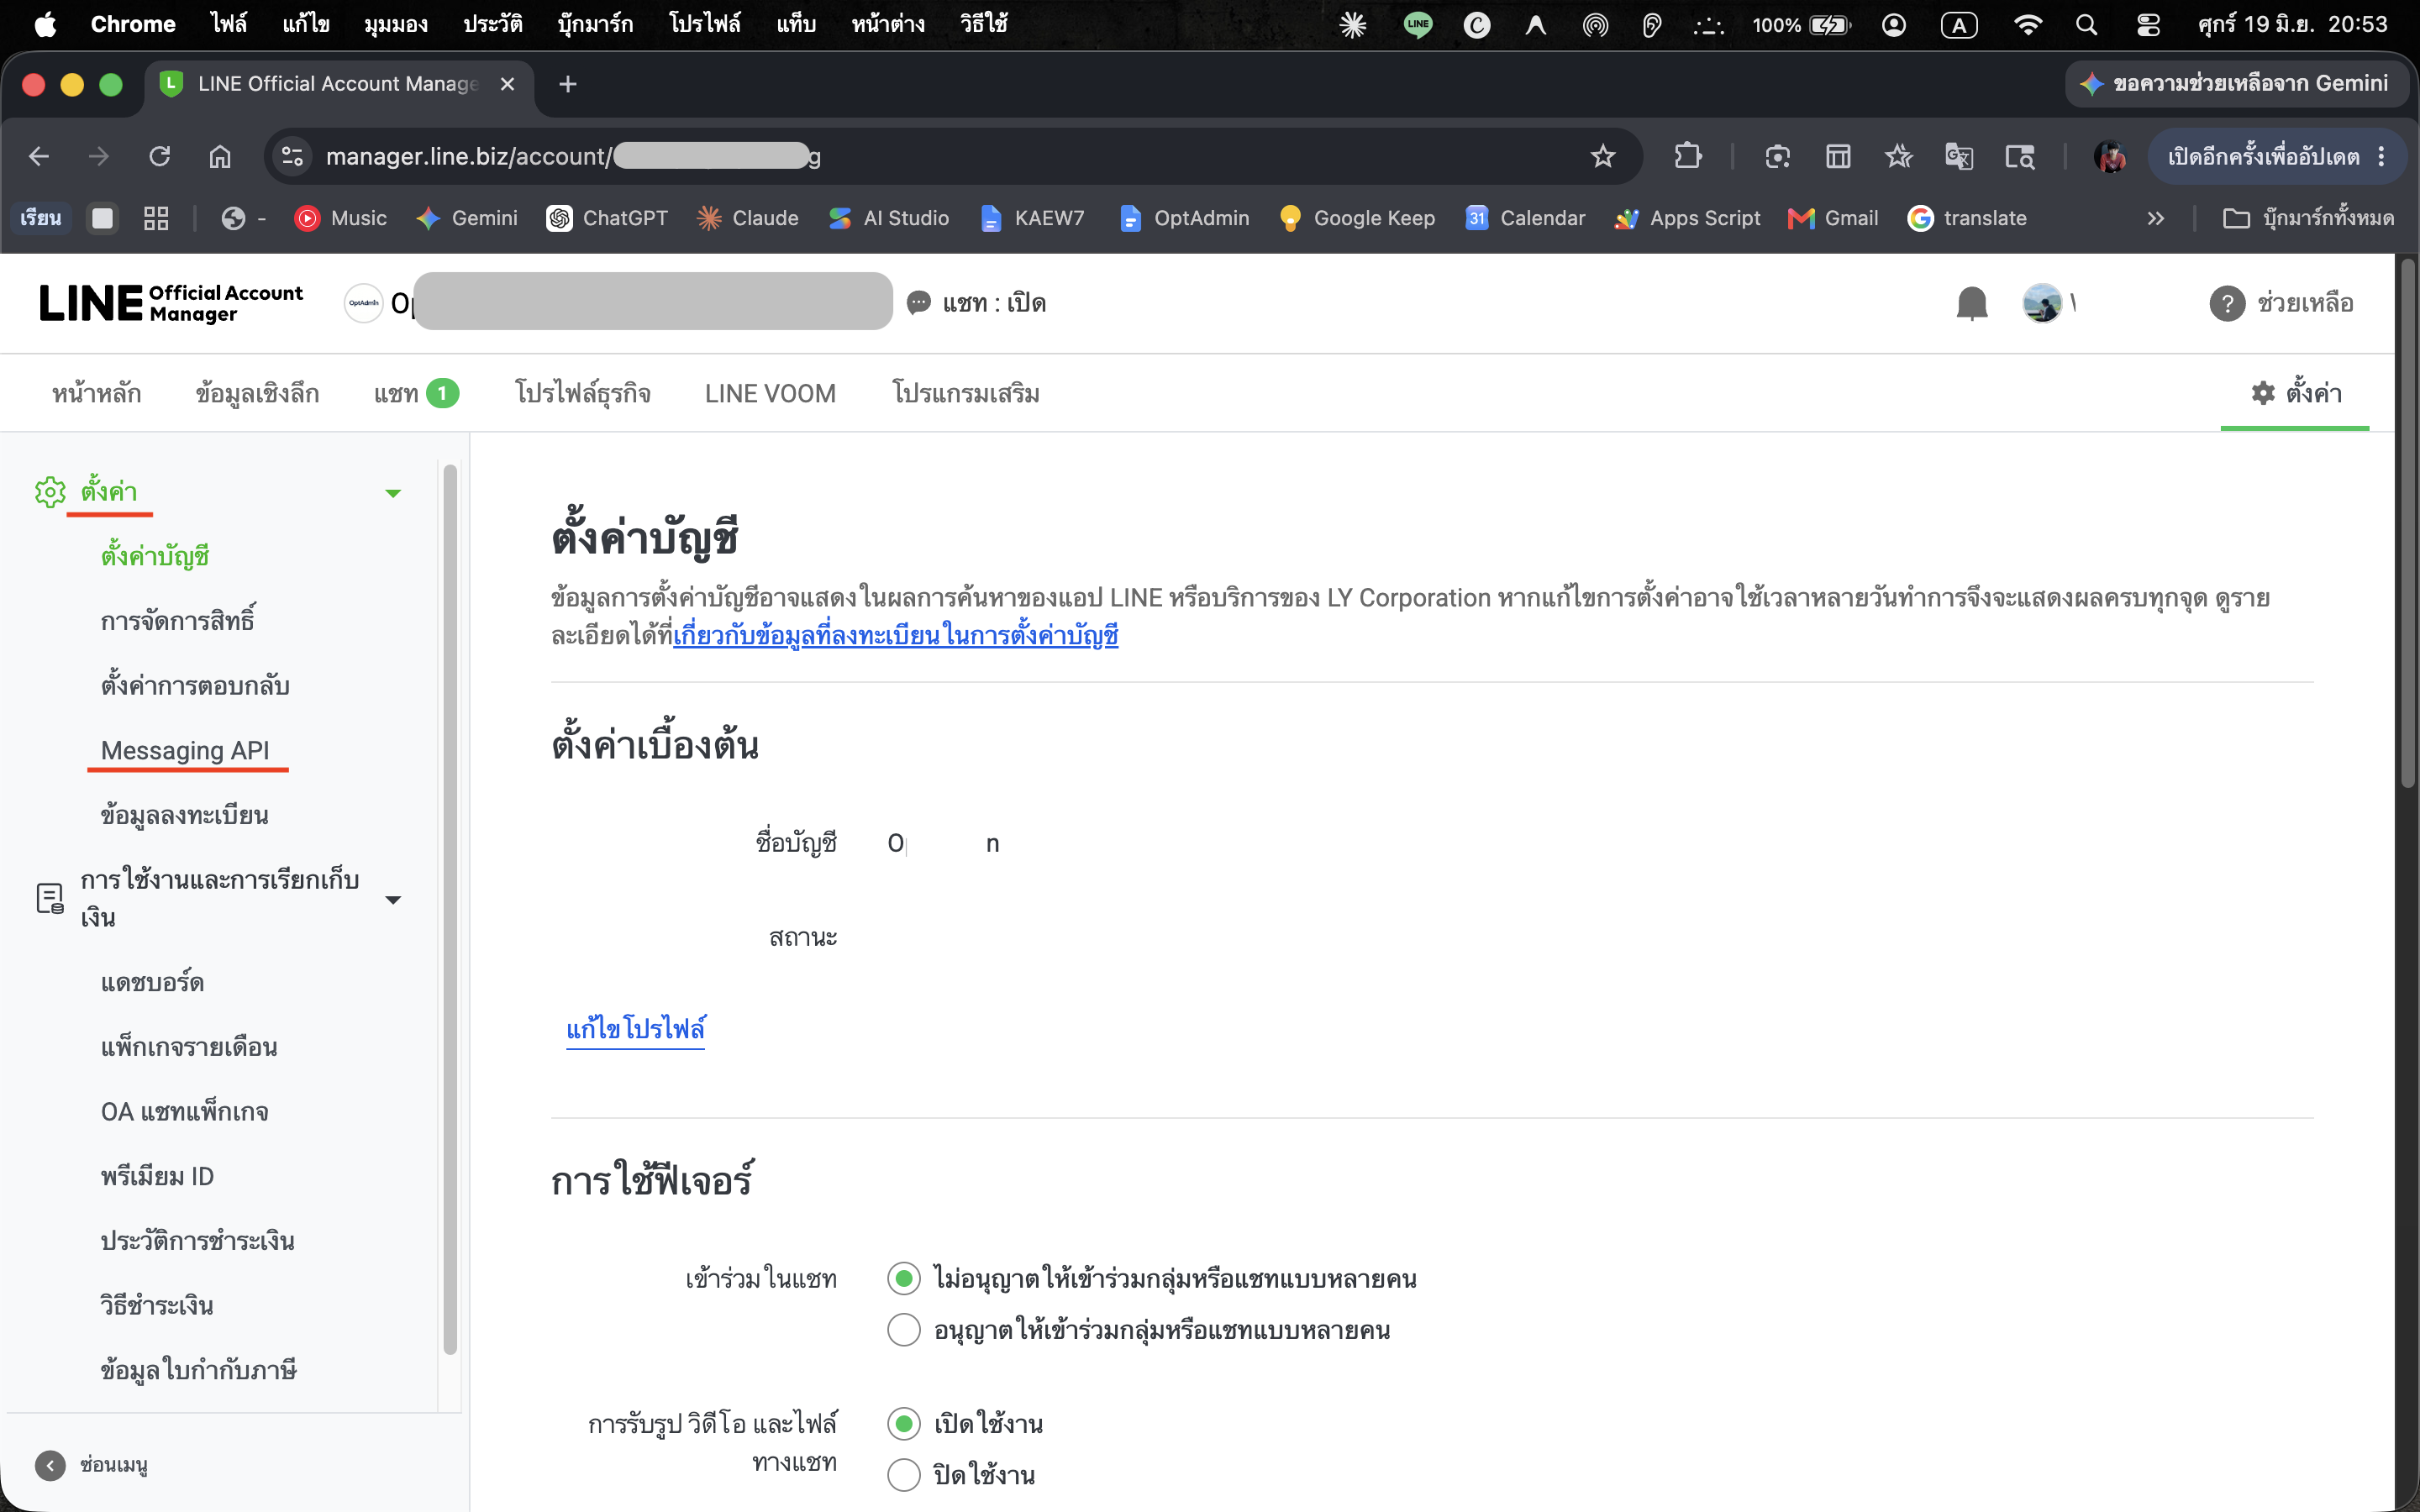Select disallow joining groups radio button
This screenshot has width=2420, height=1512.
[x=904, y=1279]
